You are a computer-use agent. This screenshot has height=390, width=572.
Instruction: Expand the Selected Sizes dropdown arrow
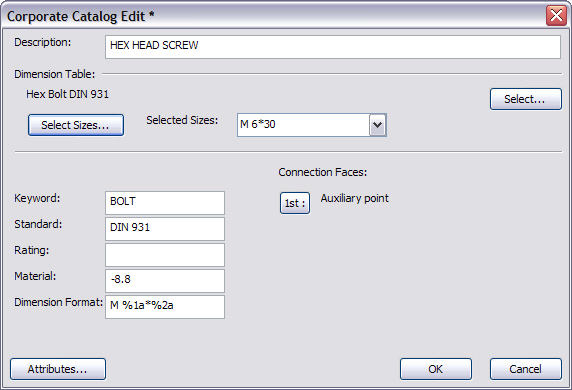click(378, 125)
